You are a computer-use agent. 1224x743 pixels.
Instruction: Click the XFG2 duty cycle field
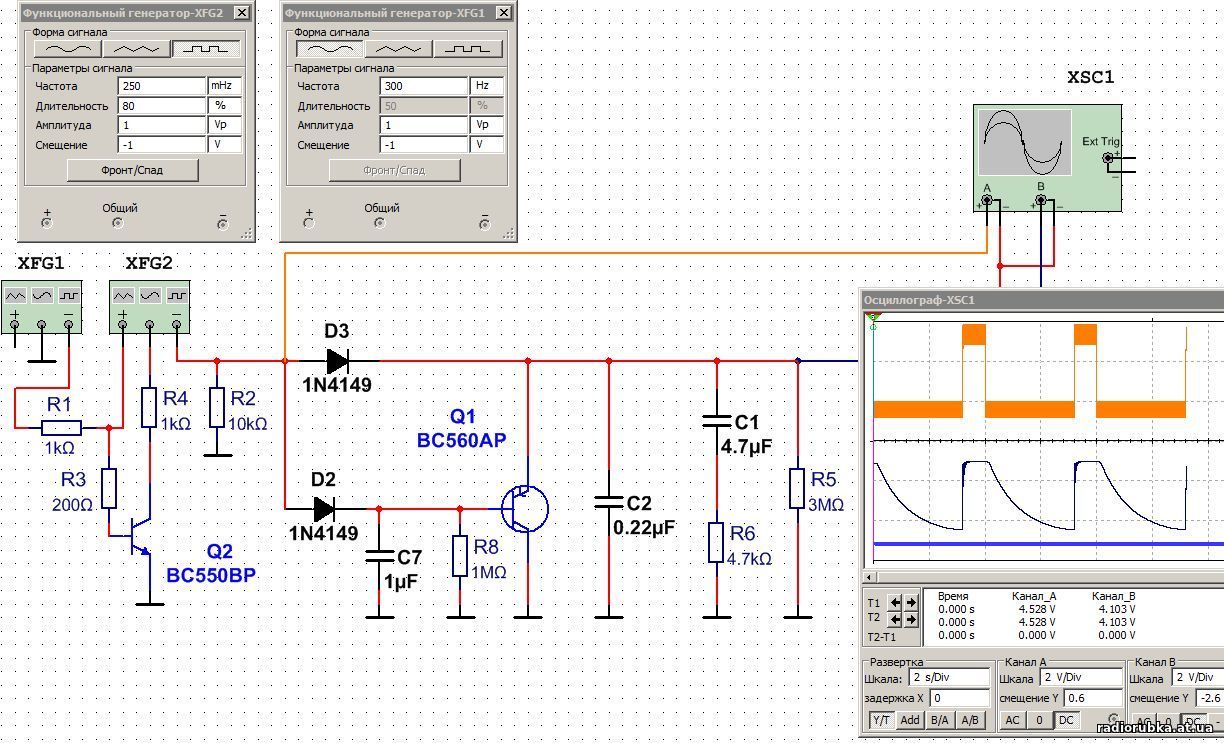(161, 106)
